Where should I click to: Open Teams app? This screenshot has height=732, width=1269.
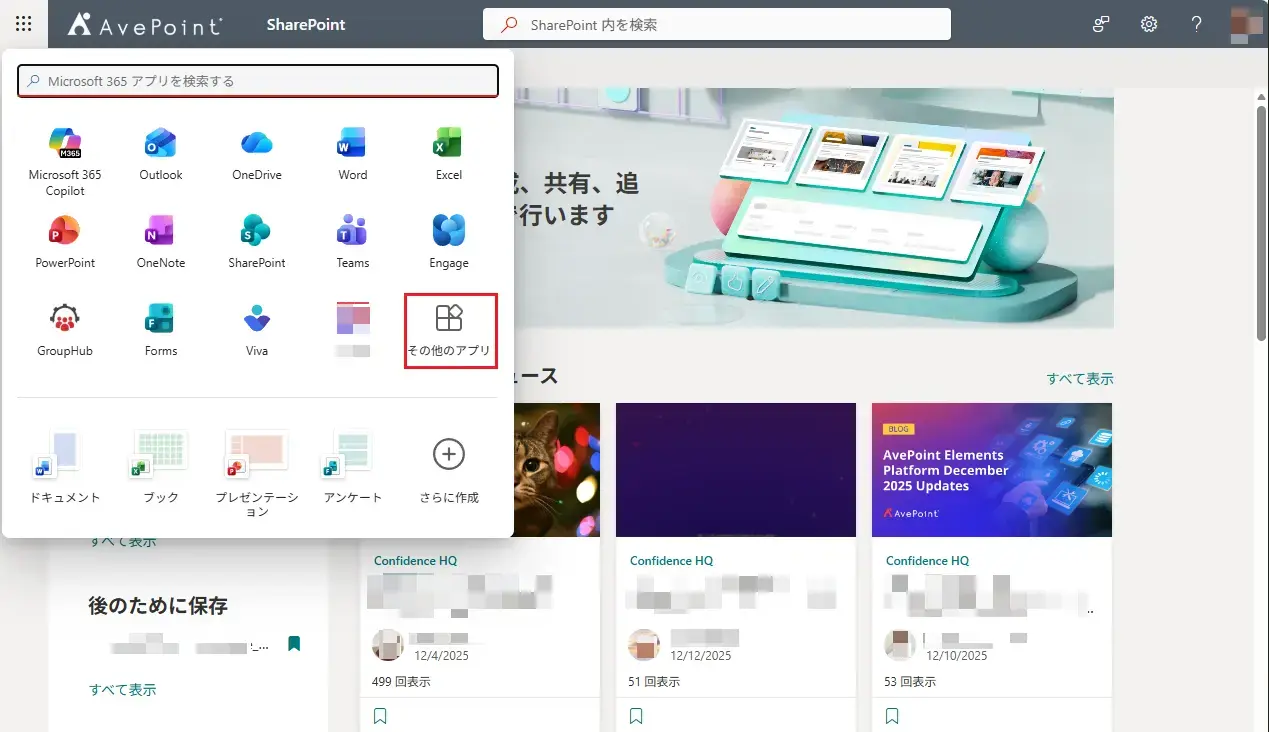[353, 242]
